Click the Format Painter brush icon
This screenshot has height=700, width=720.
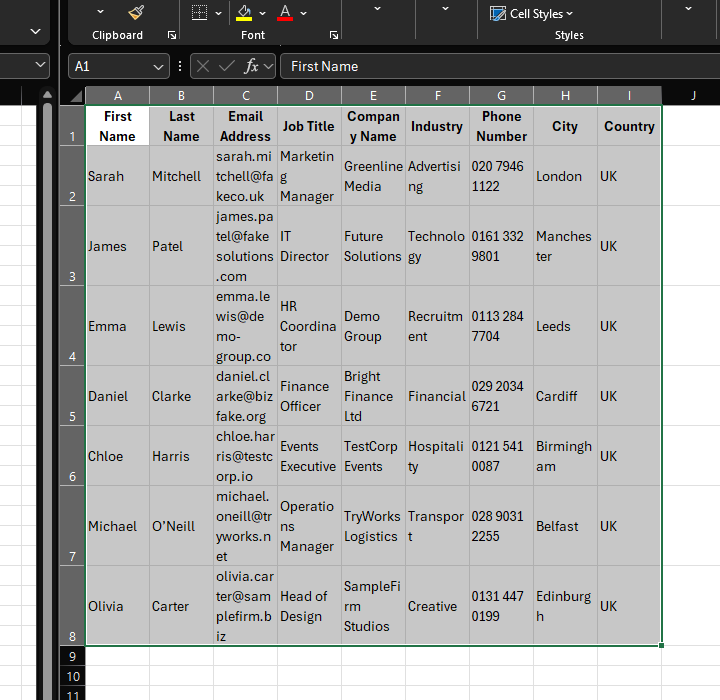pyautogui.click(x=136, y=12)
